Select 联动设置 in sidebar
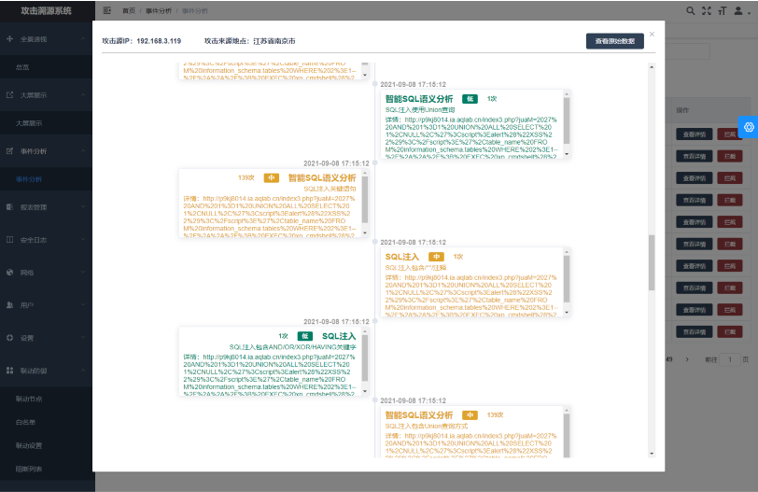Viewport: 758px width, 492px height. click(29, 445)
